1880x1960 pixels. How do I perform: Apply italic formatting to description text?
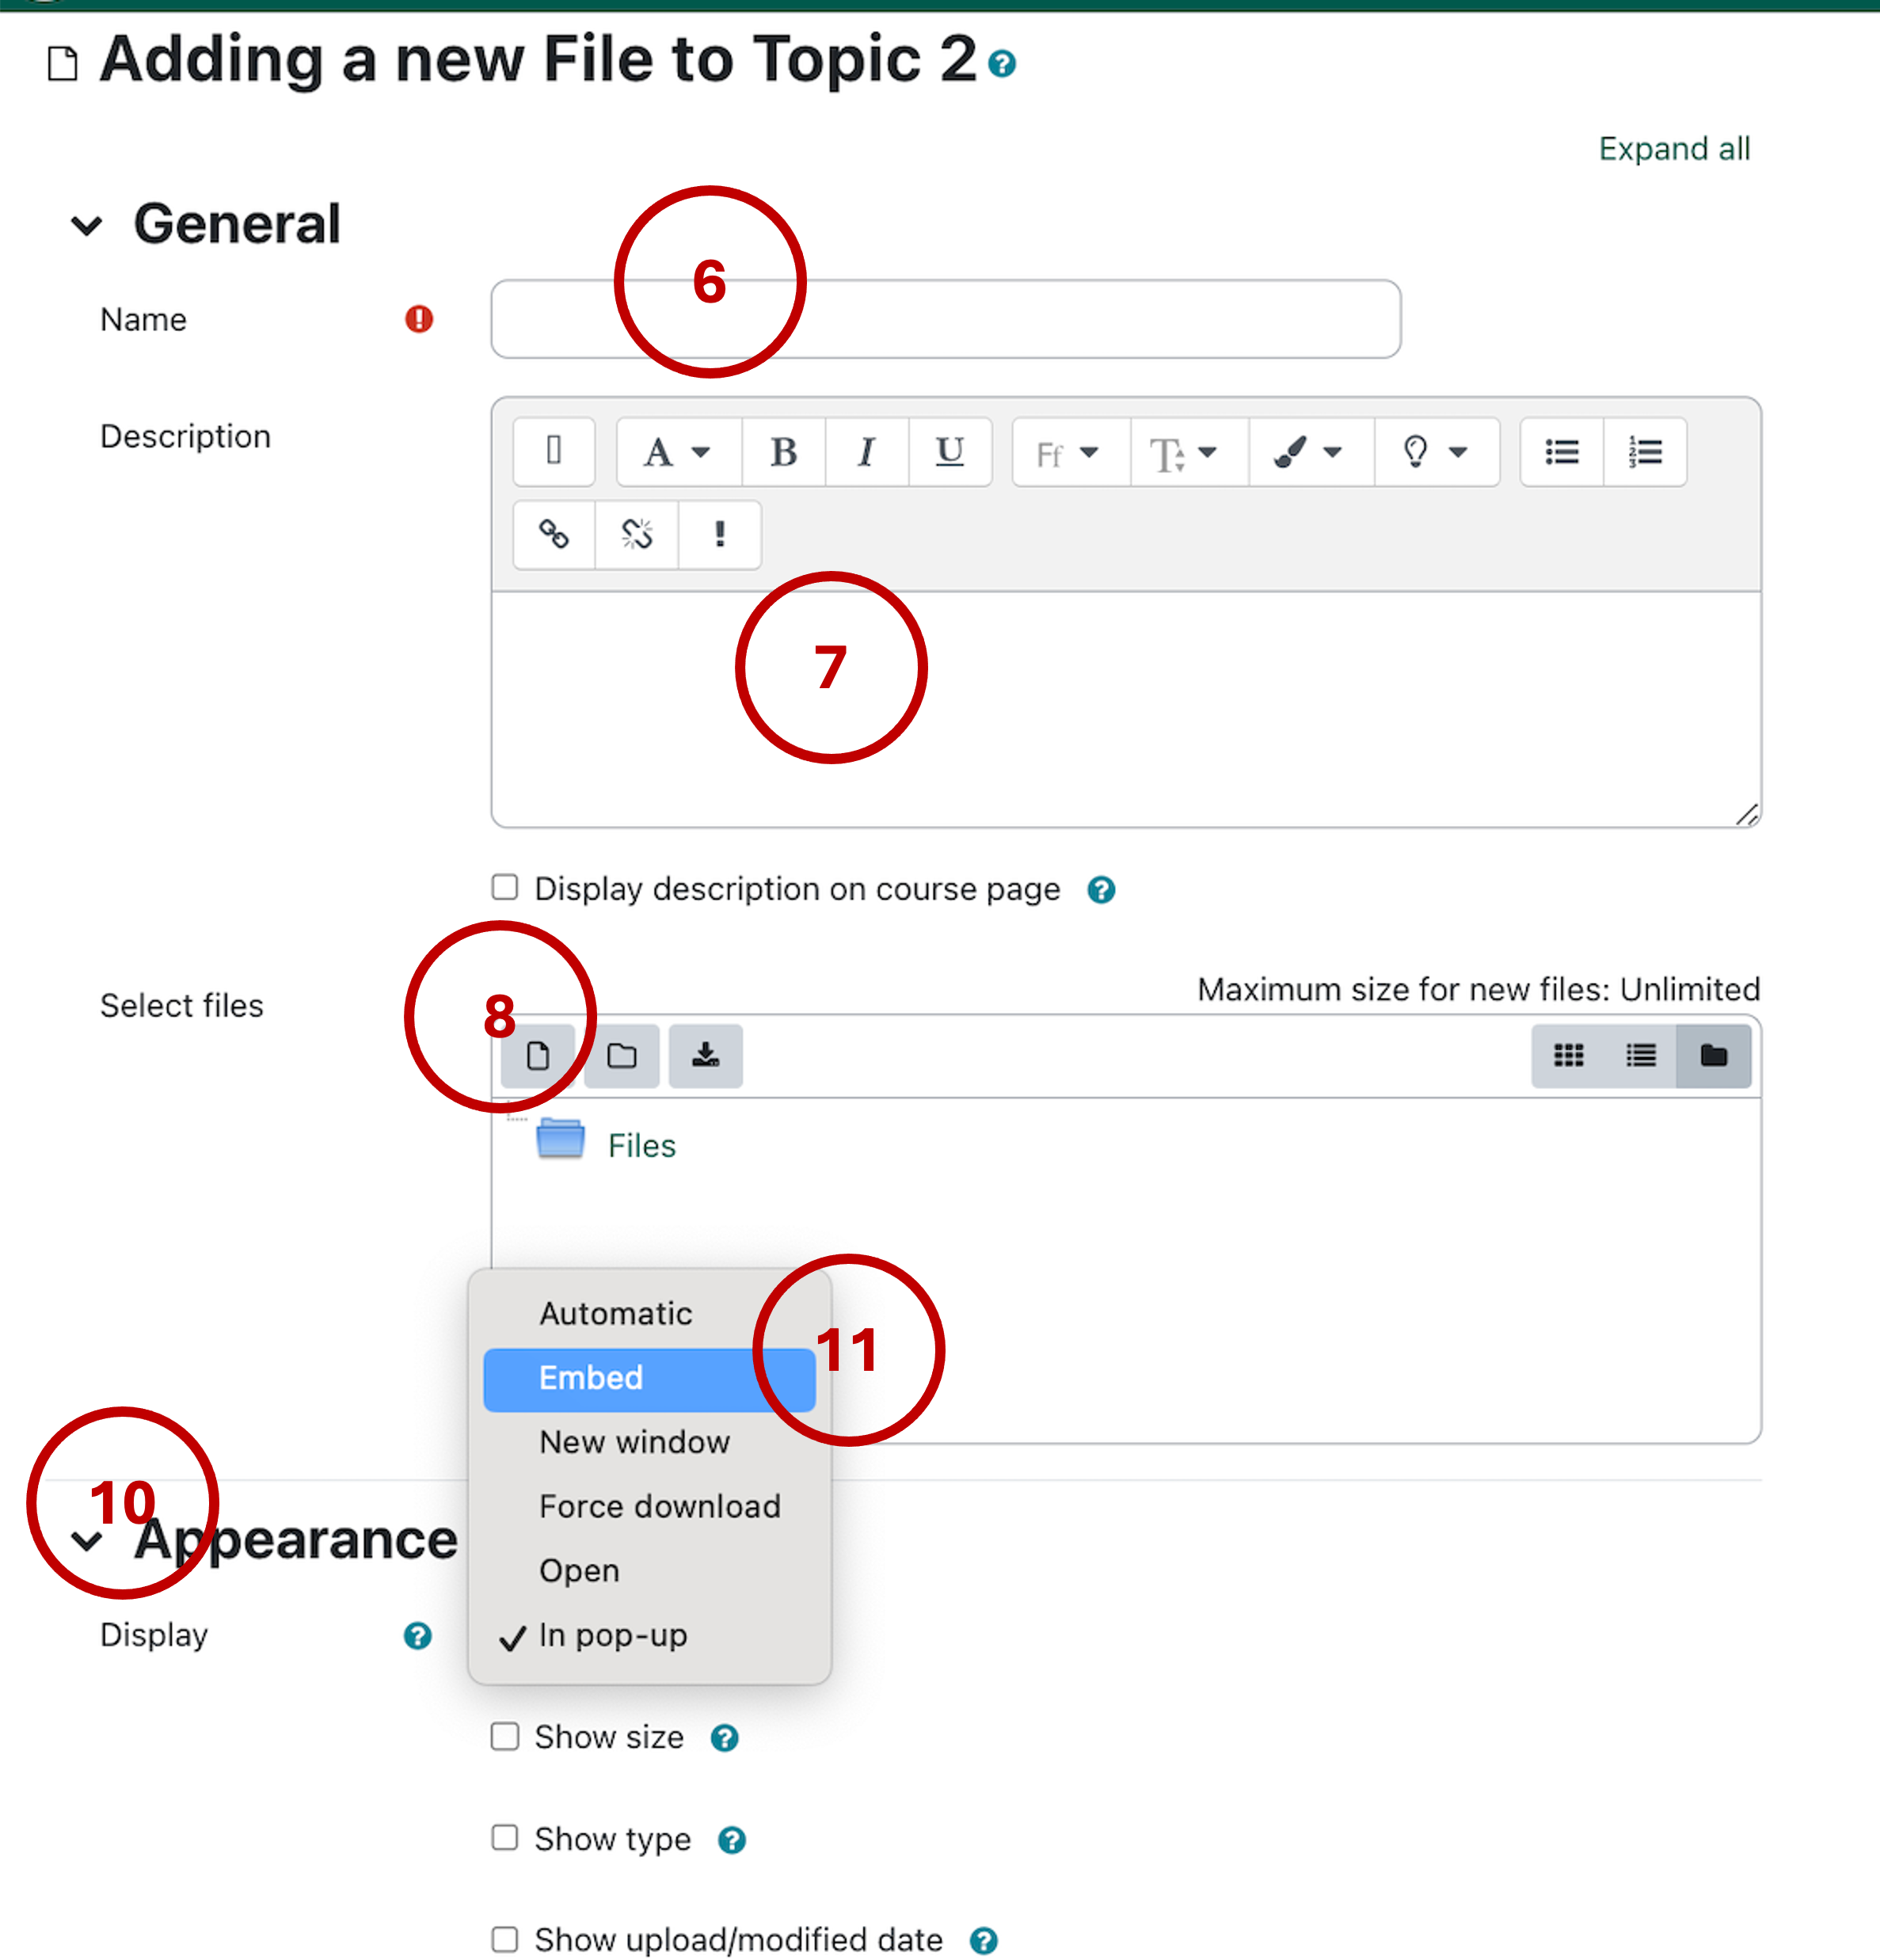(866, 452)
